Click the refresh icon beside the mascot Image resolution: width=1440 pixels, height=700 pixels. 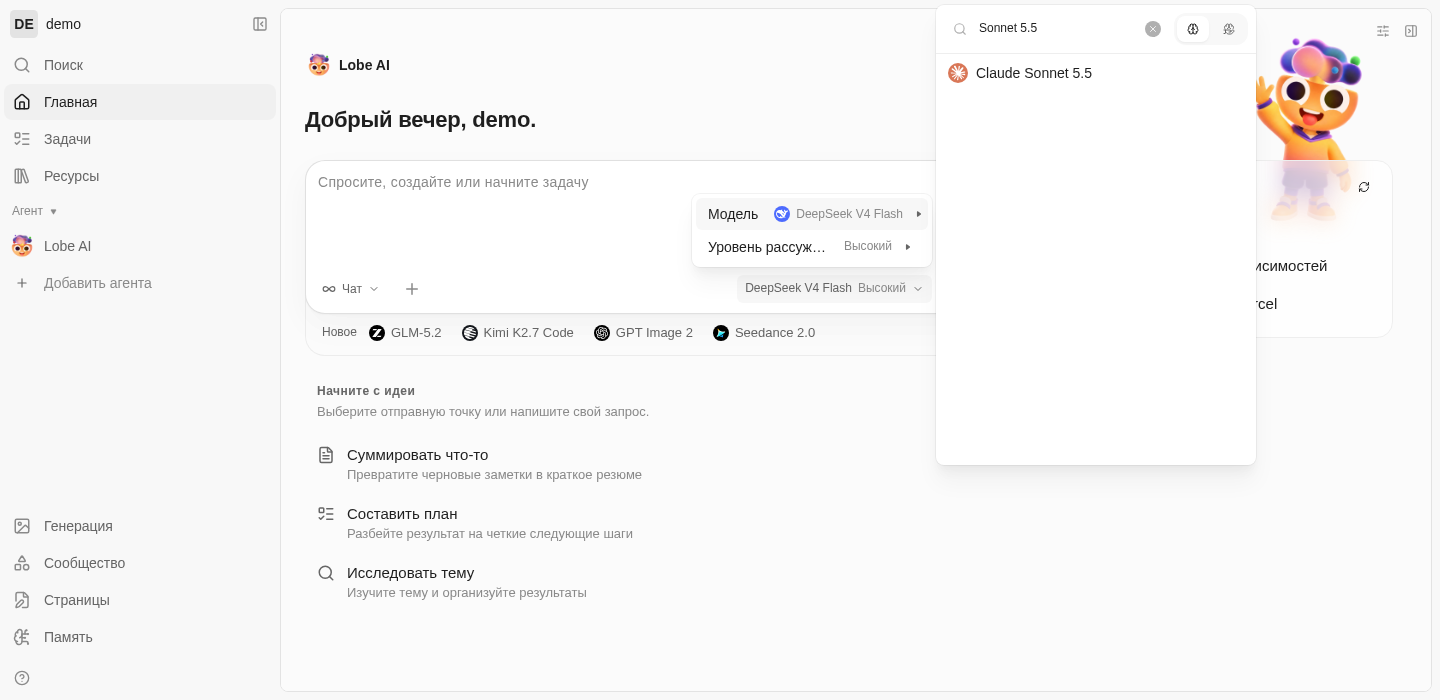(1364, 187)
